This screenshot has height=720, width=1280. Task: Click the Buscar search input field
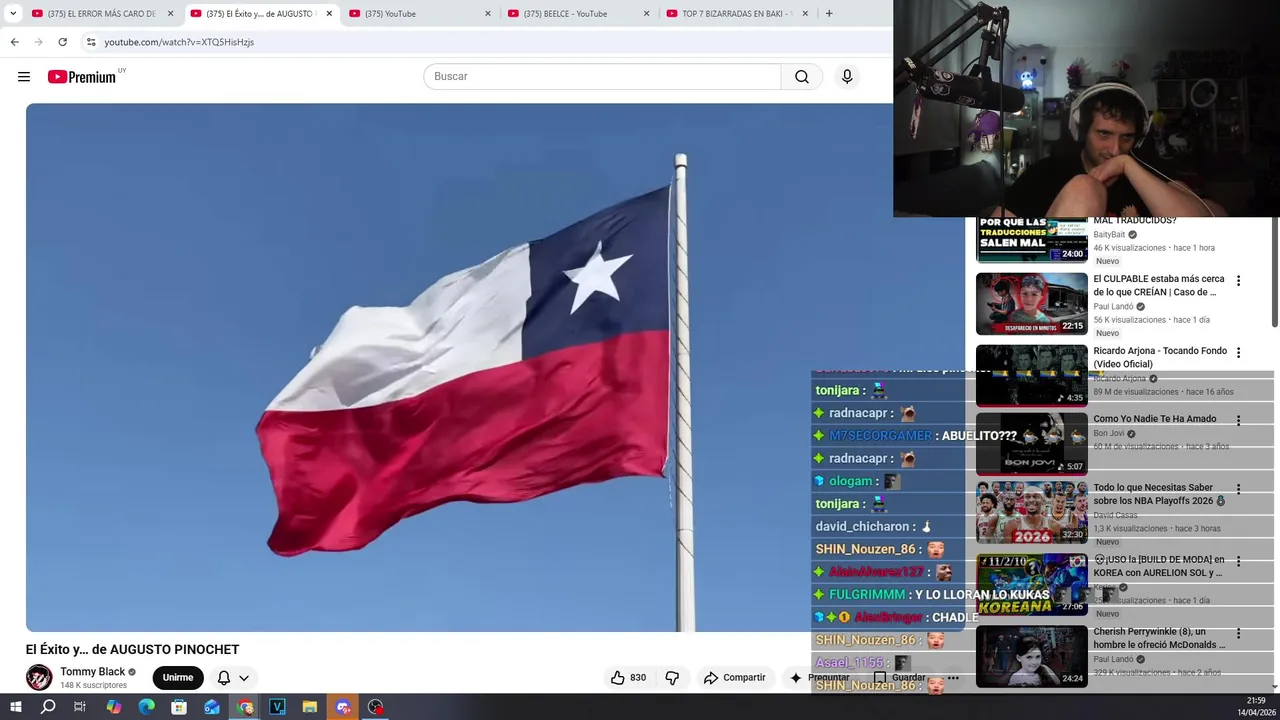[602, 77]
